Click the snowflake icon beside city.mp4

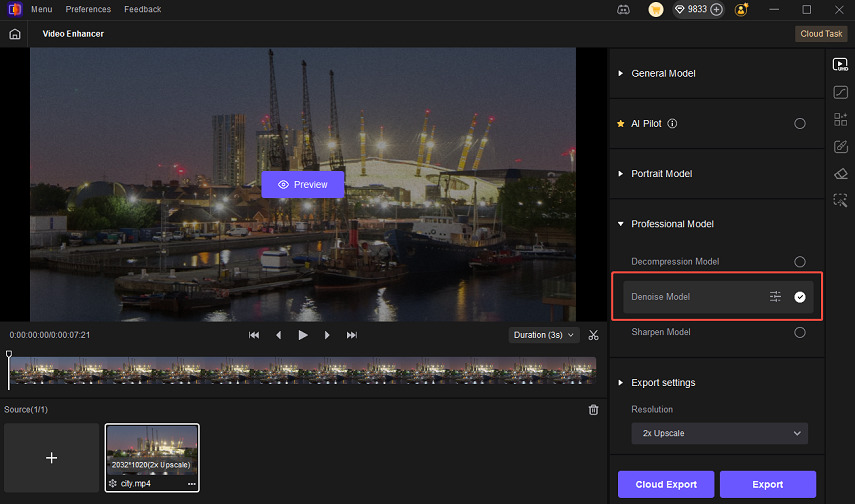[x=113, y=483]
